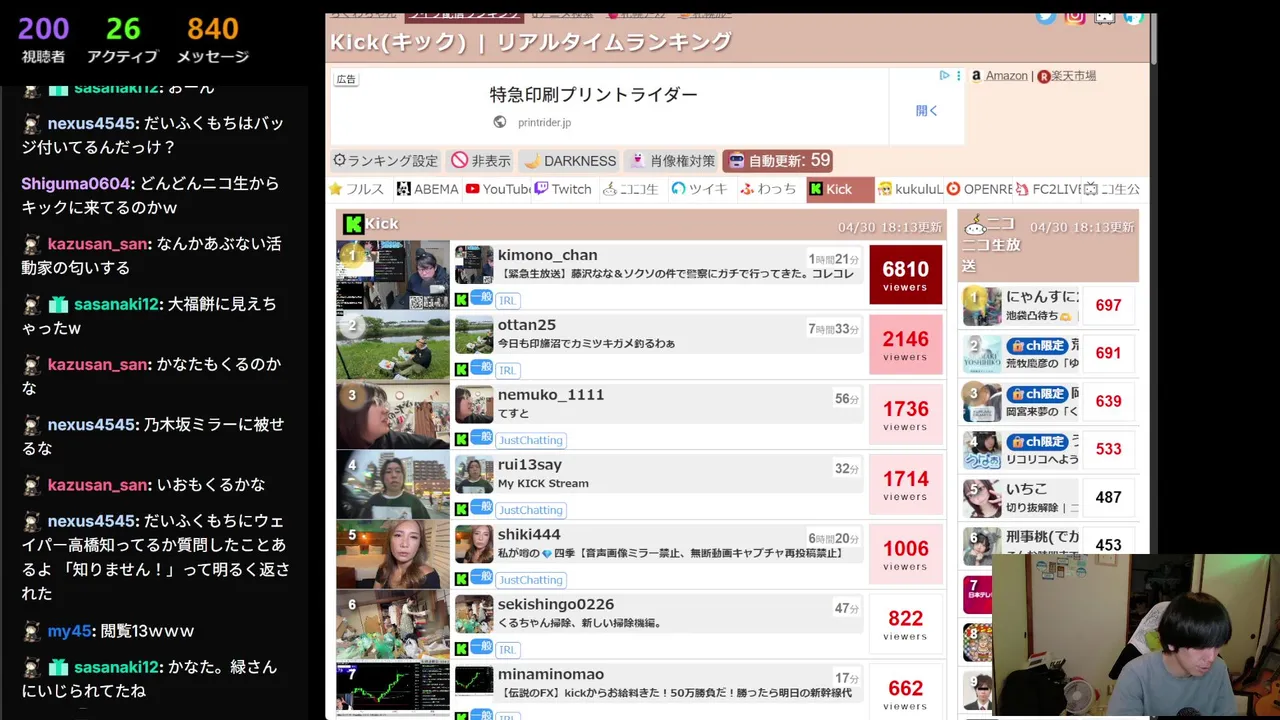Toggle DARKNESS mode
1280x720 pixels.
tap(570, 160)
